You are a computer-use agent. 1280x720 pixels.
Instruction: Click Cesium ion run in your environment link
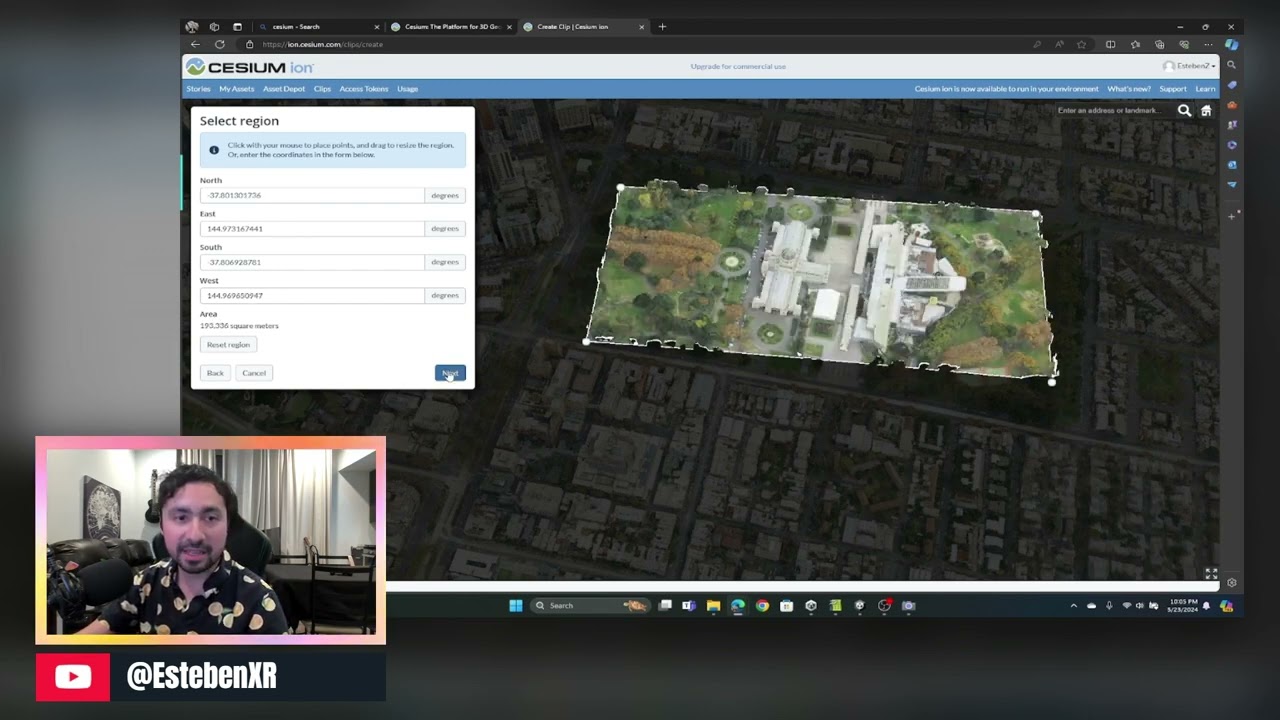pos(1006,89)
